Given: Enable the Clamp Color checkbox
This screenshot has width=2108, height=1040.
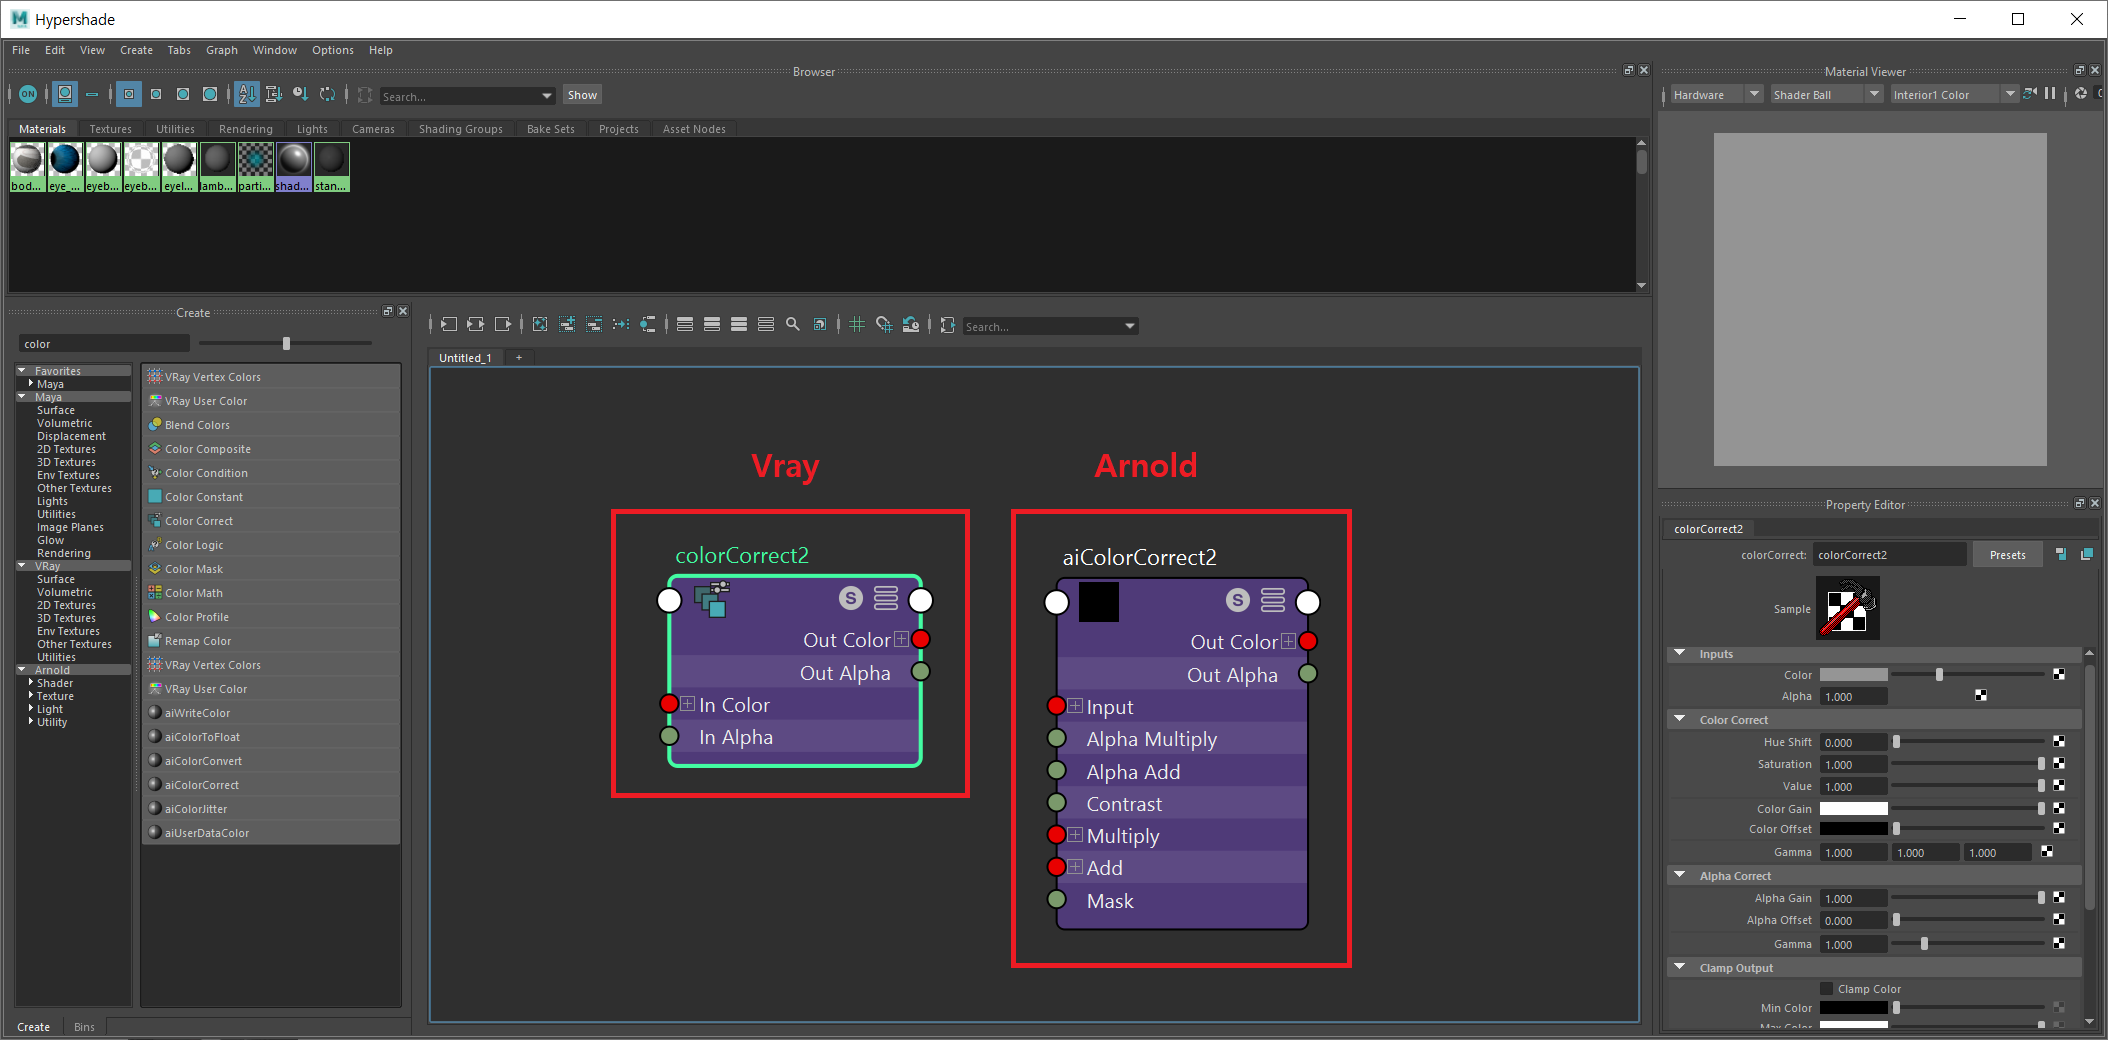Looking at the screenshot, I should [x=1827, y=989].
